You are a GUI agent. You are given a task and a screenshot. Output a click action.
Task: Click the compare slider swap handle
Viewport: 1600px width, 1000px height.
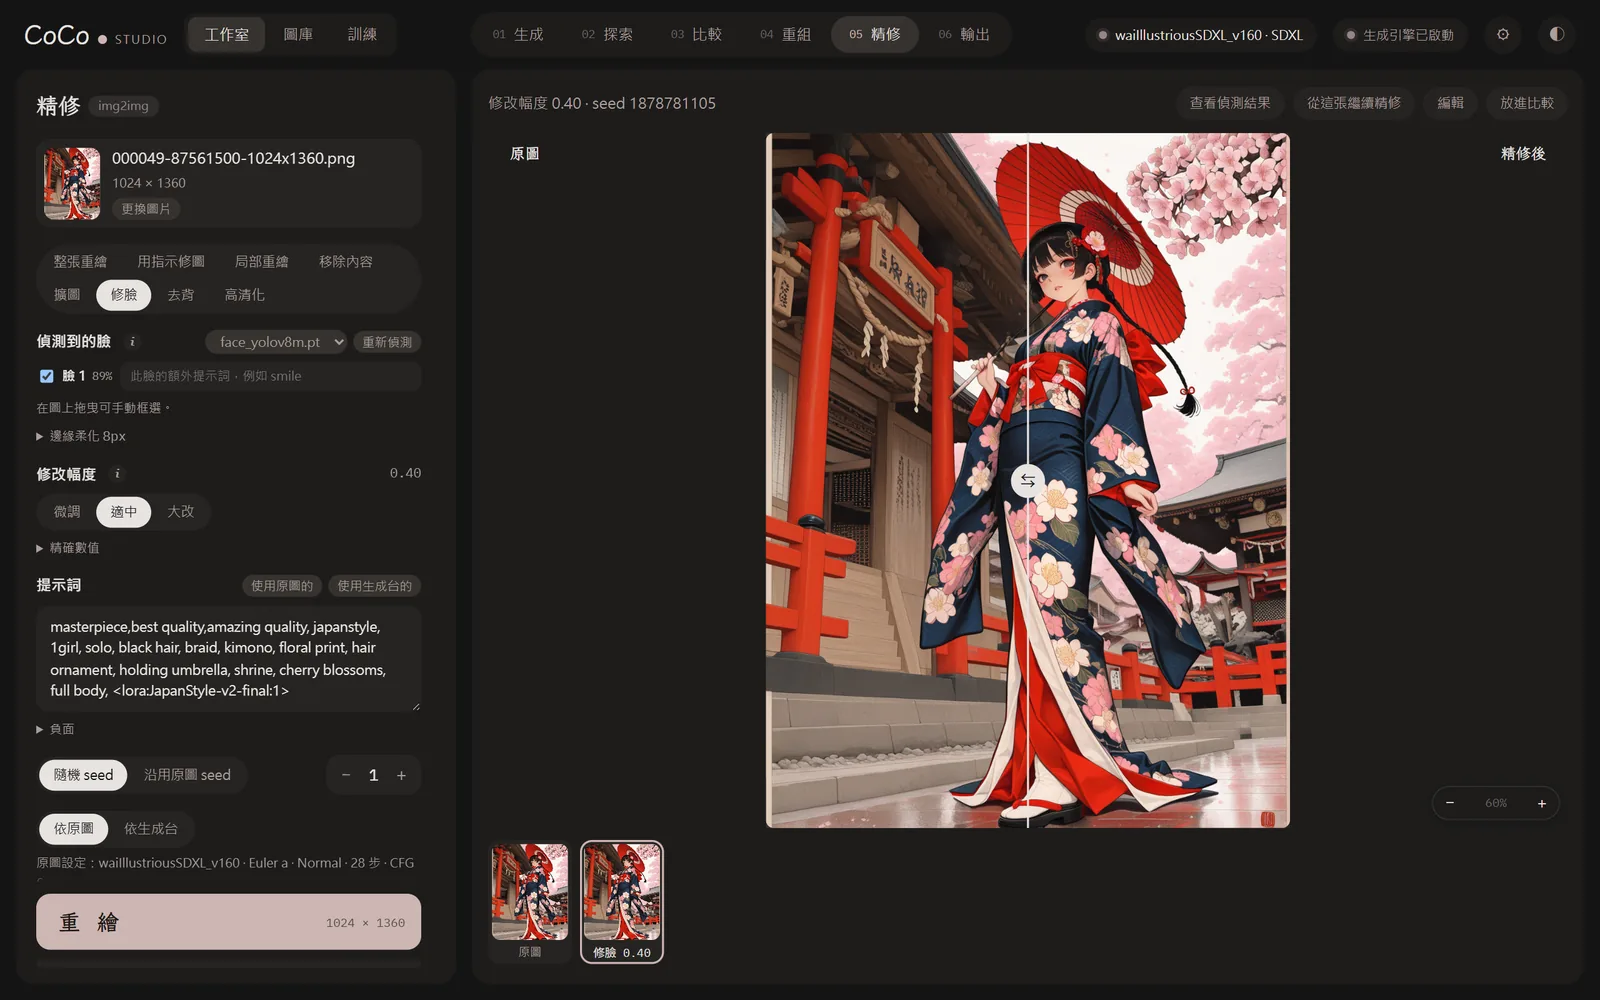[x=1027, y=481]
